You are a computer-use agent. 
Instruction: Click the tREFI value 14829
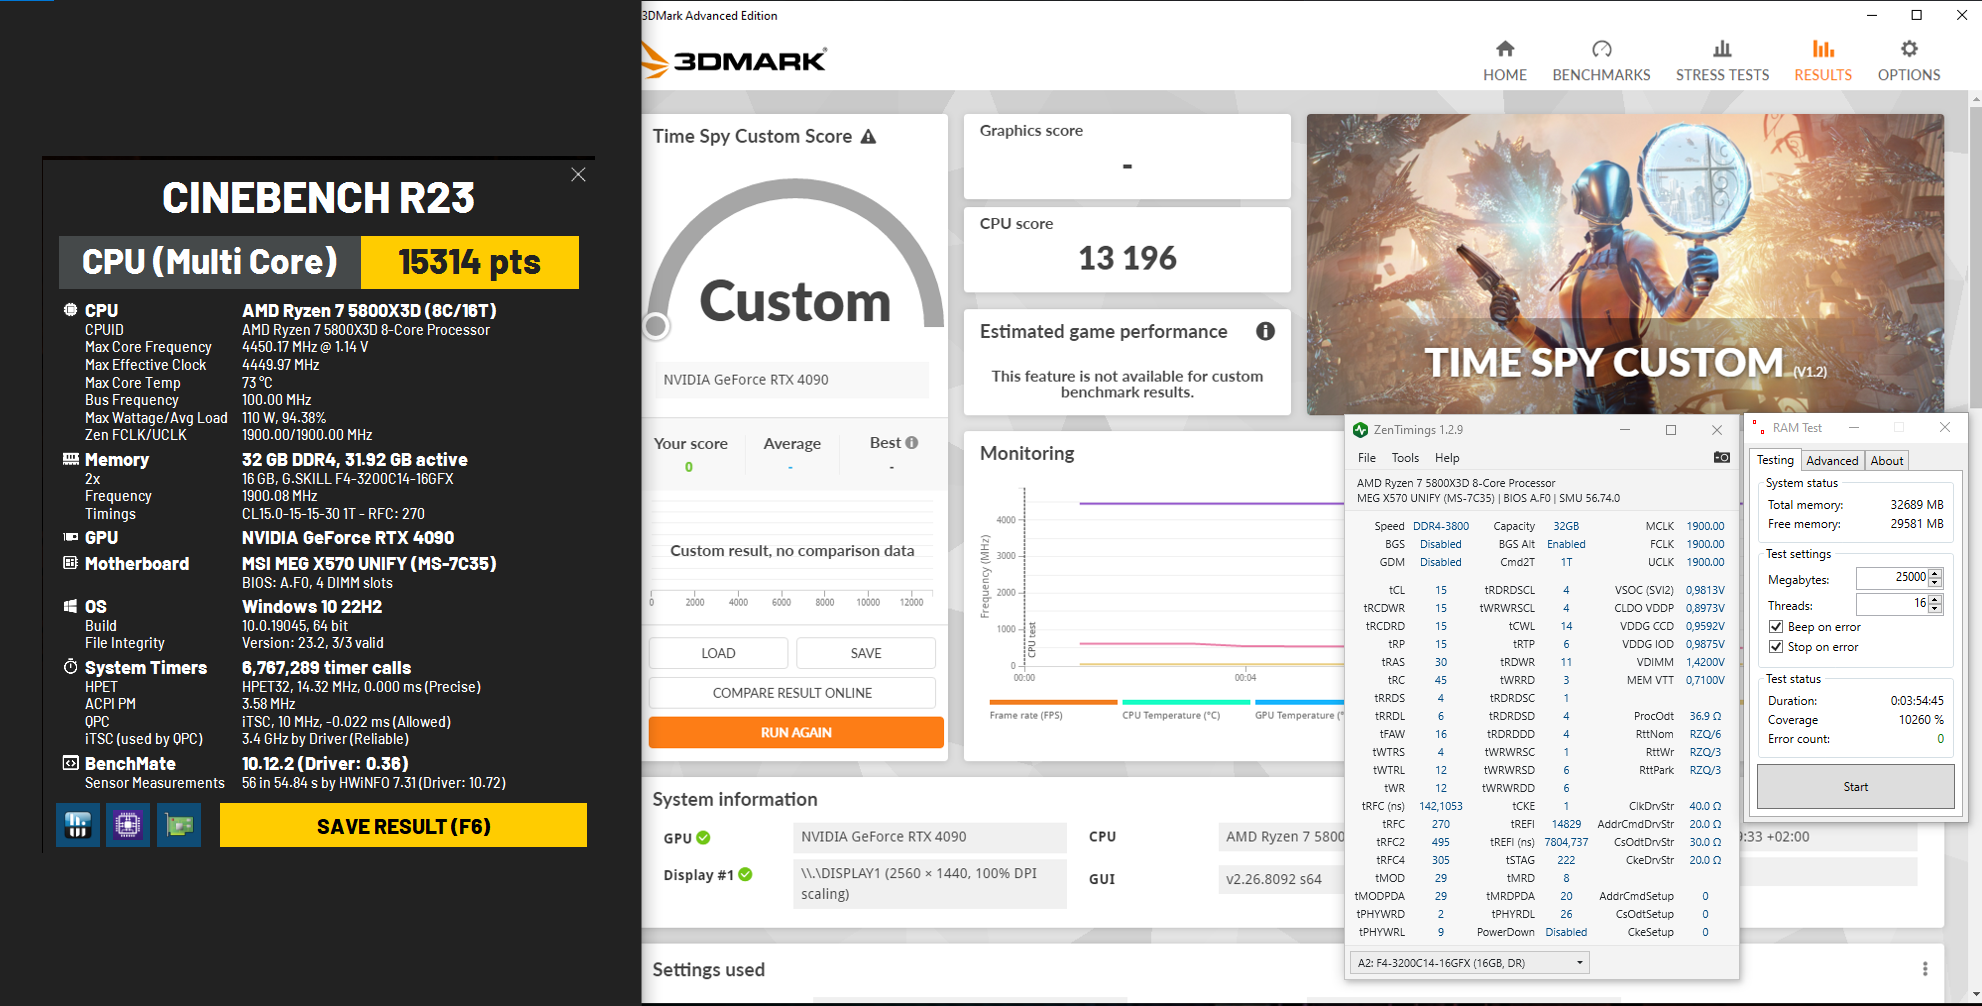coord(1566,824)
